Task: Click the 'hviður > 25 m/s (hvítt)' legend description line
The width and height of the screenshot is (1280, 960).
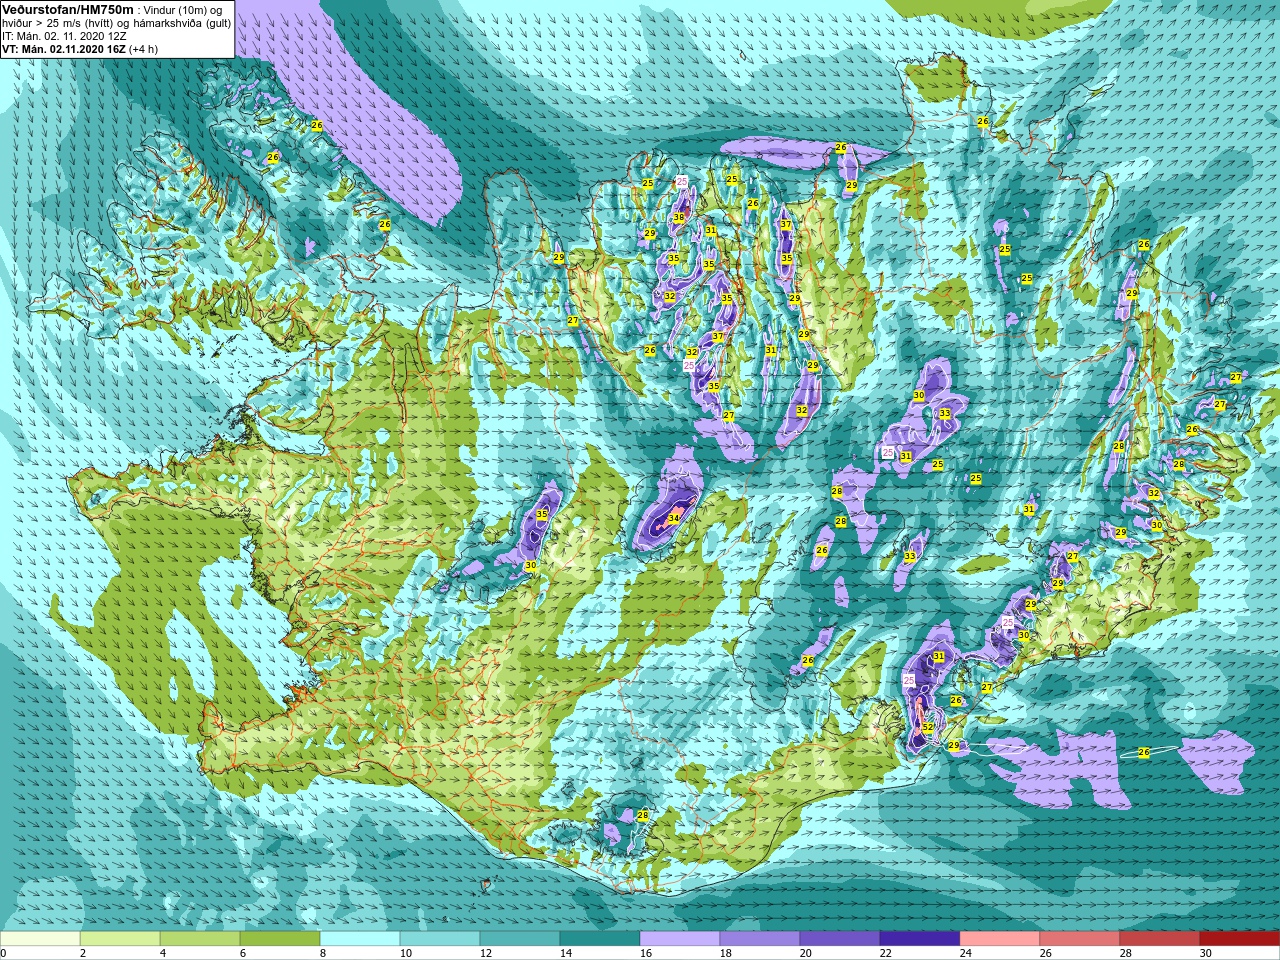Action: [116, 23]
